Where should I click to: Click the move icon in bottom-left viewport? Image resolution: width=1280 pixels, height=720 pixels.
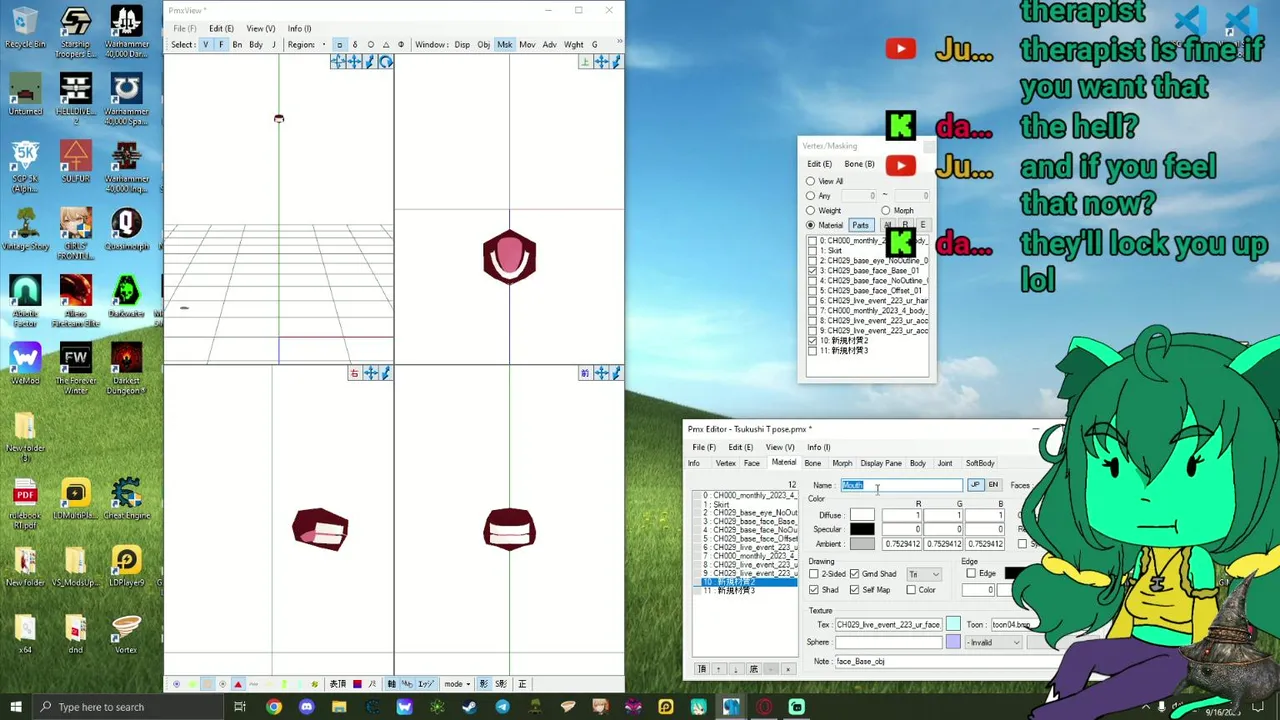point(371,373)
